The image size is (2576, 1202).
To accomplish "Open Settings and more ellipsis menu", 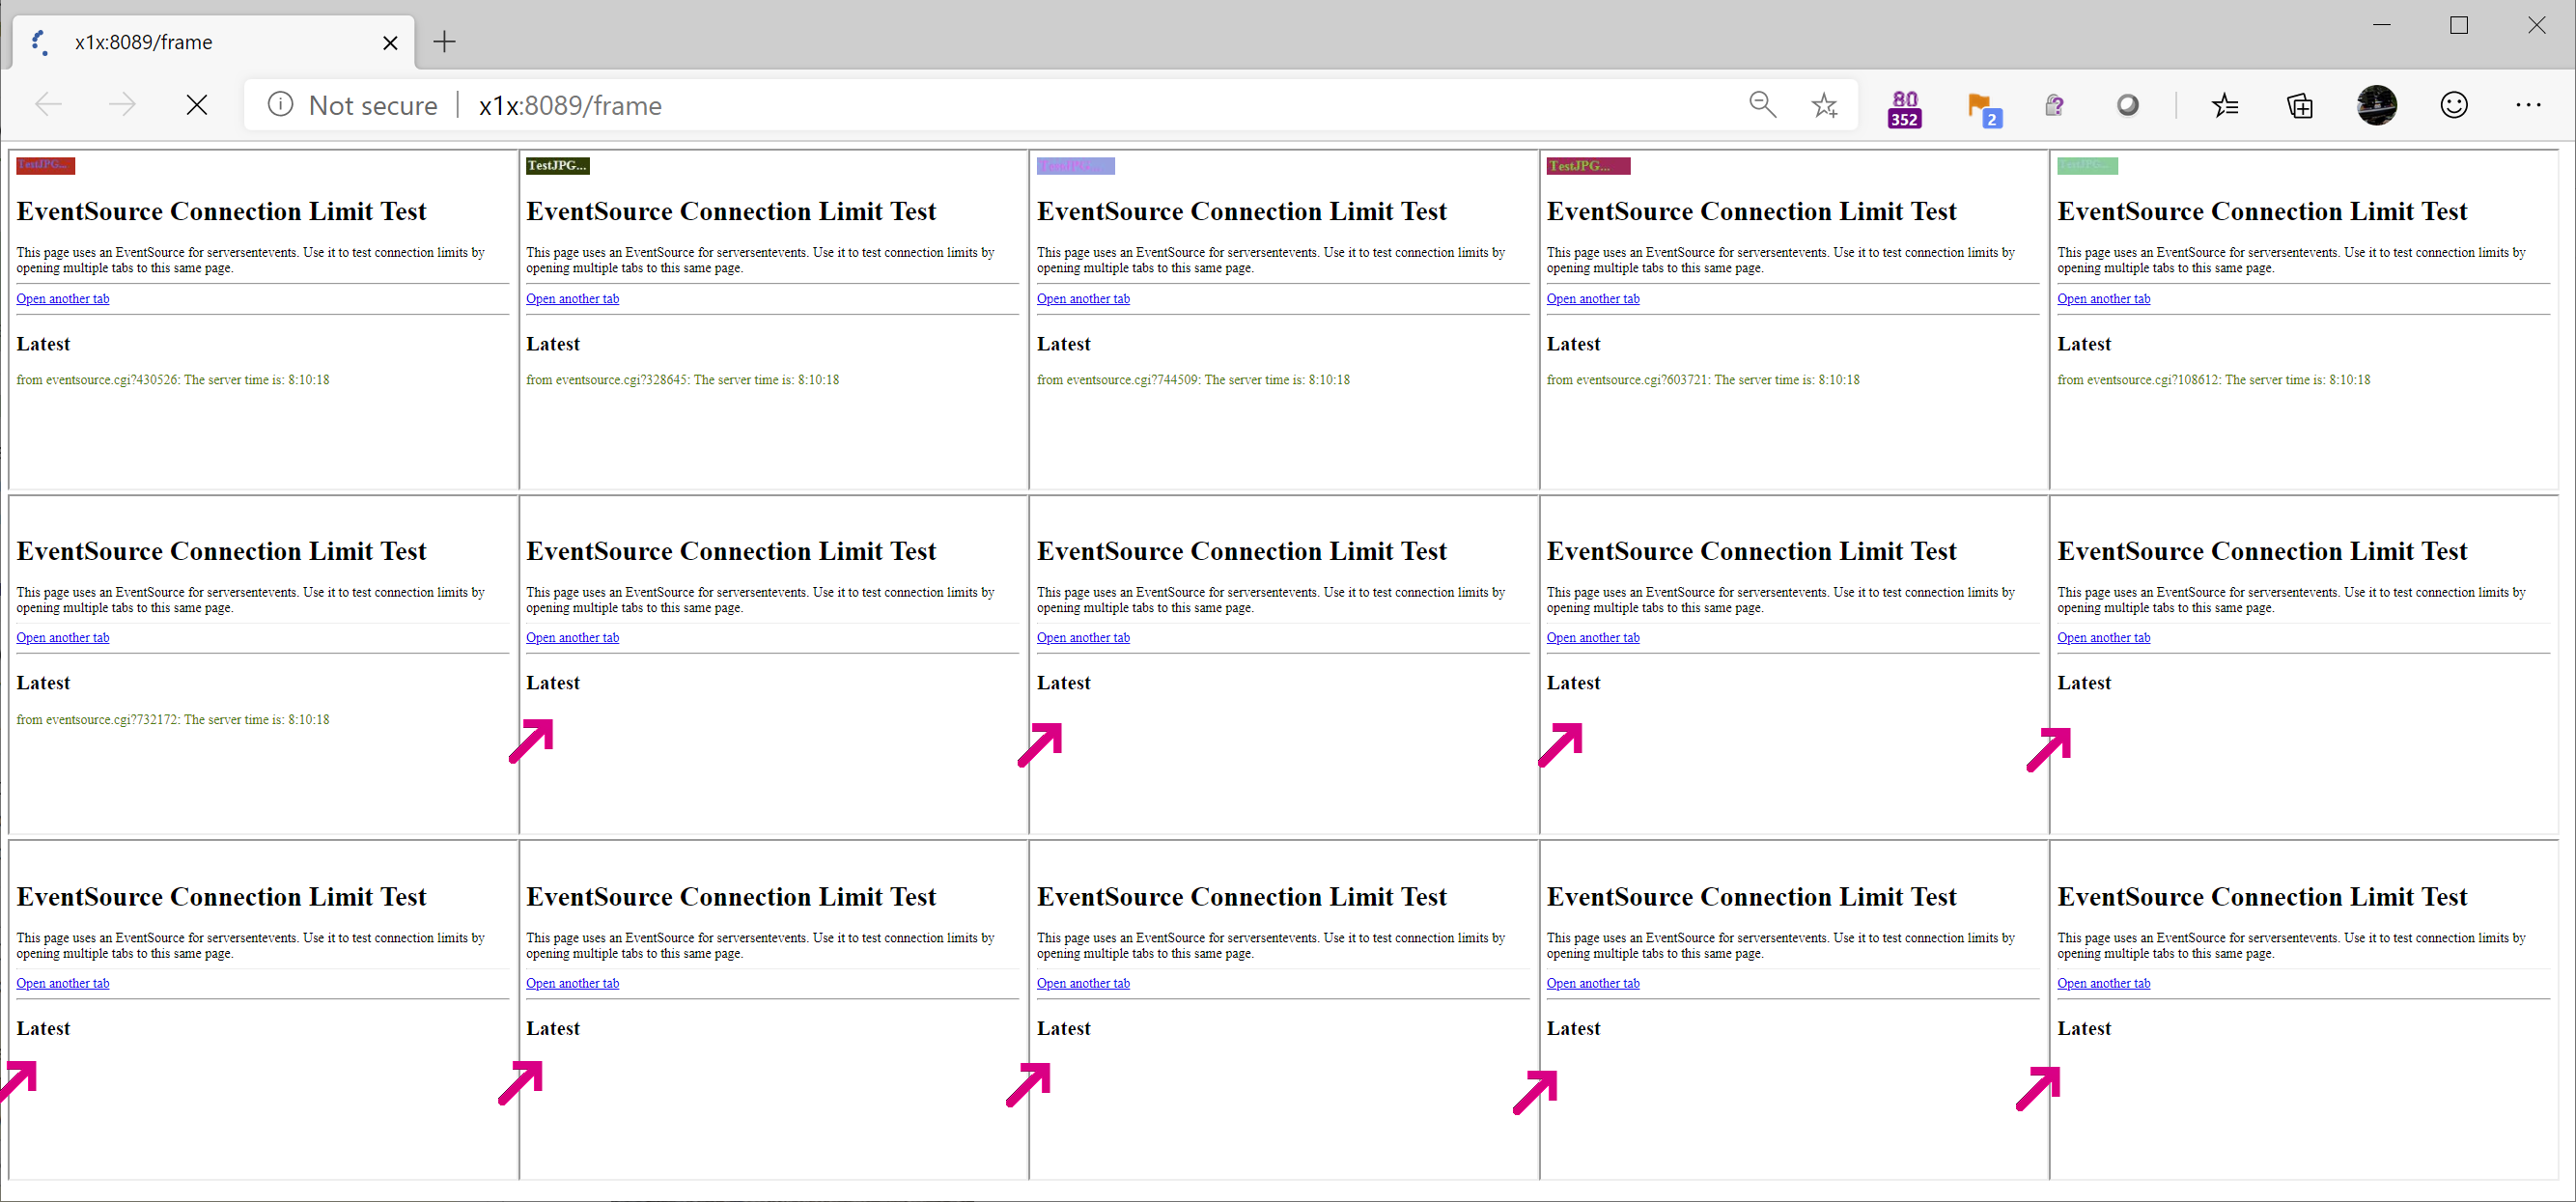I will coord(2528,105).
